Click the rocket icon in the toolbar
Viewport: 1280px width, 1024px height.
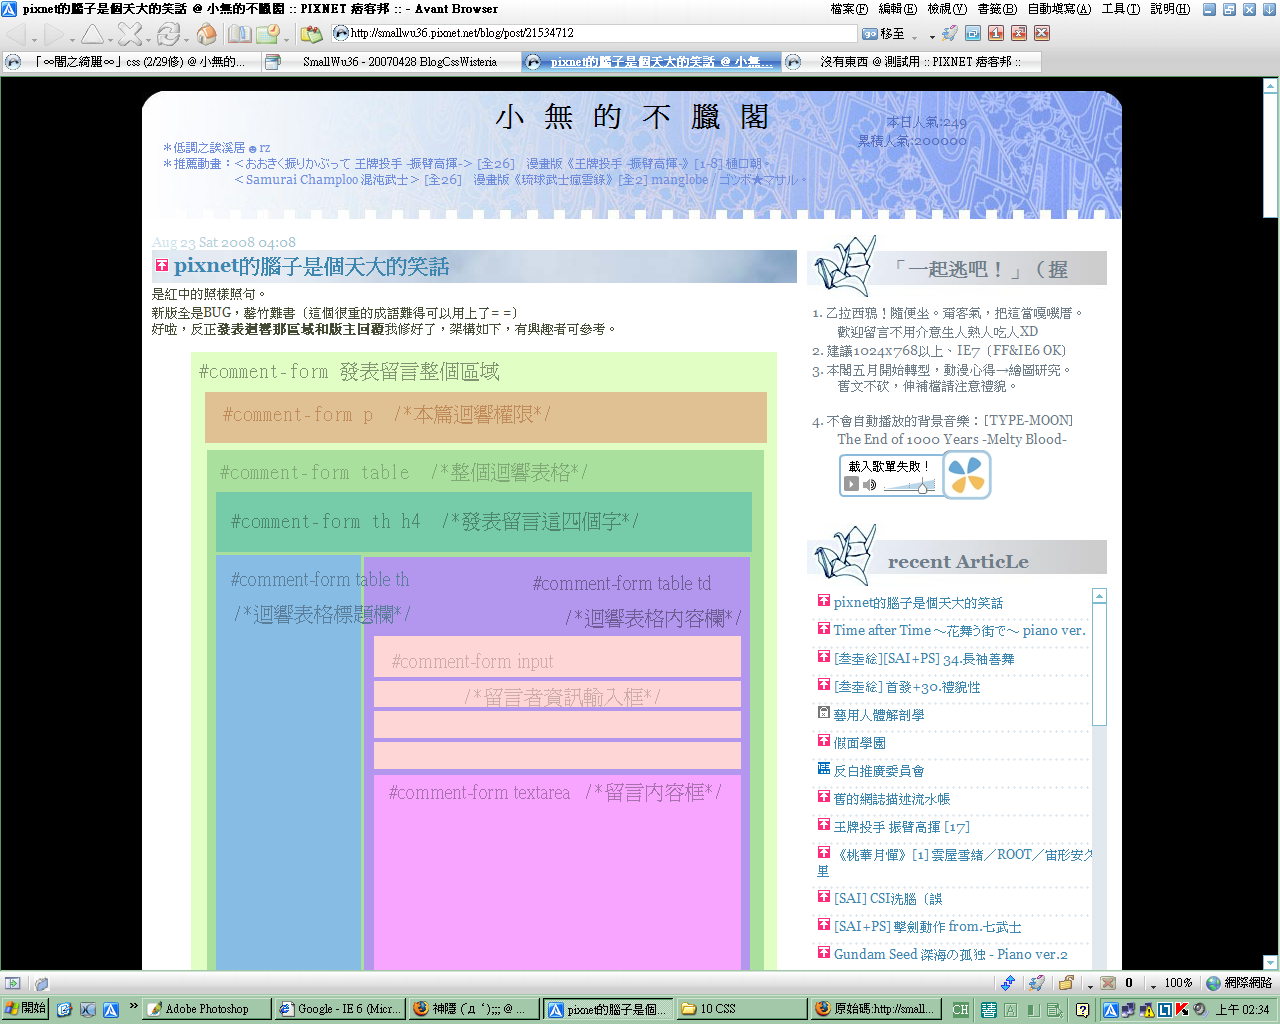point(949,33)
